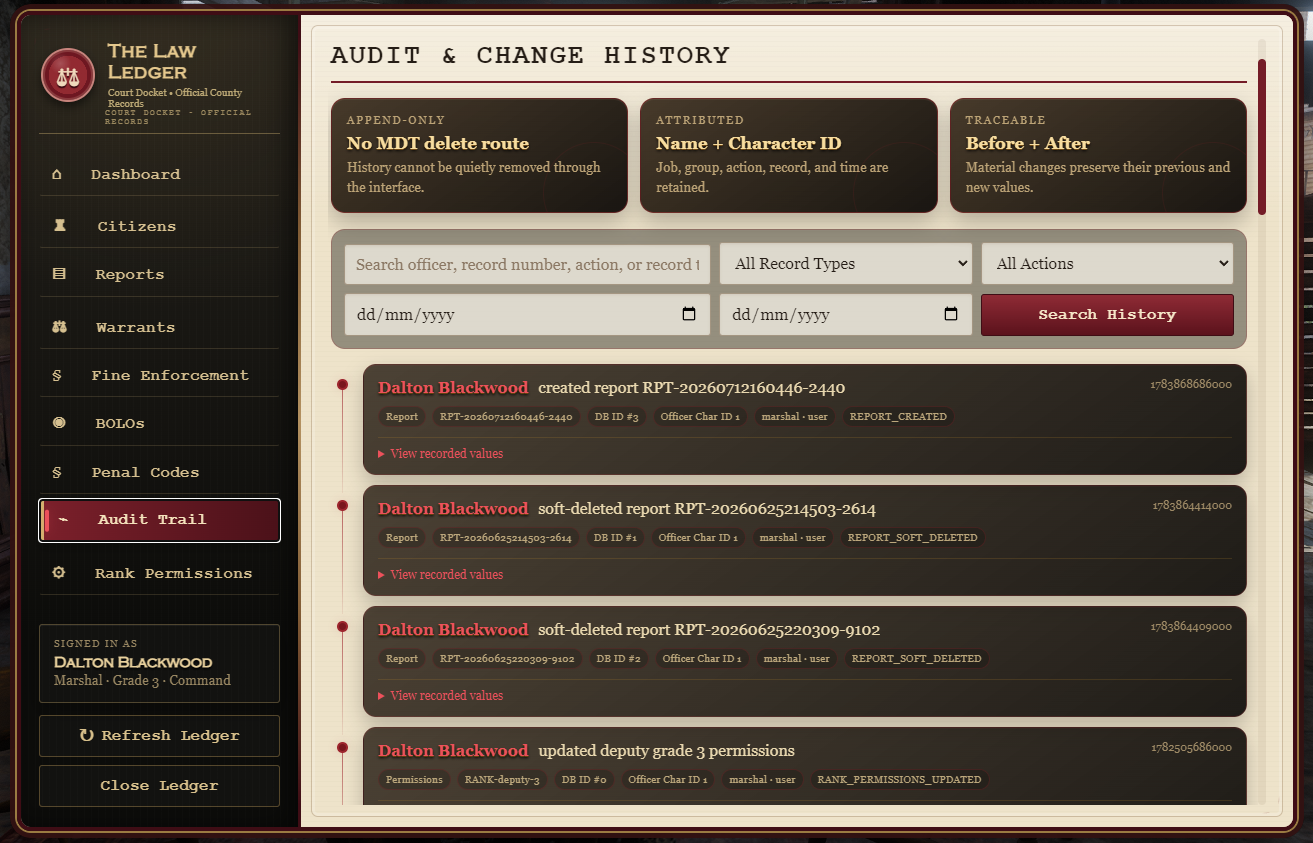Click the RPT-20260625214503-2614 tag
The image size is (1313, 843).
coord(505,537)
